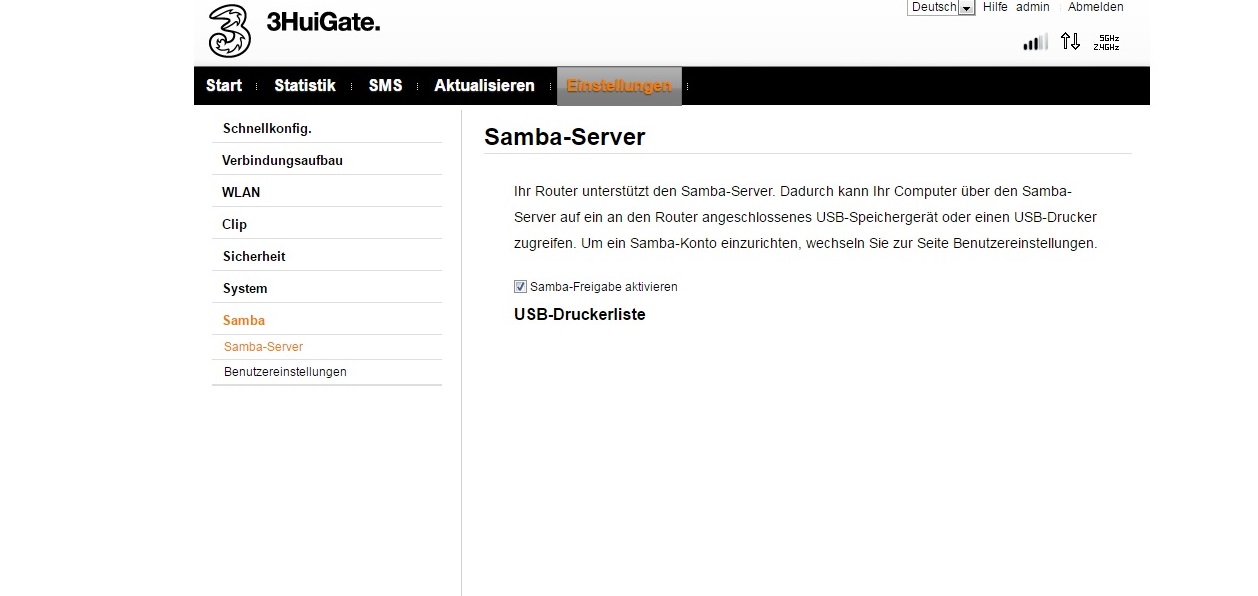Go to the Start tab
Viewport: 1258px width, 596px height.
coord(224,86)
